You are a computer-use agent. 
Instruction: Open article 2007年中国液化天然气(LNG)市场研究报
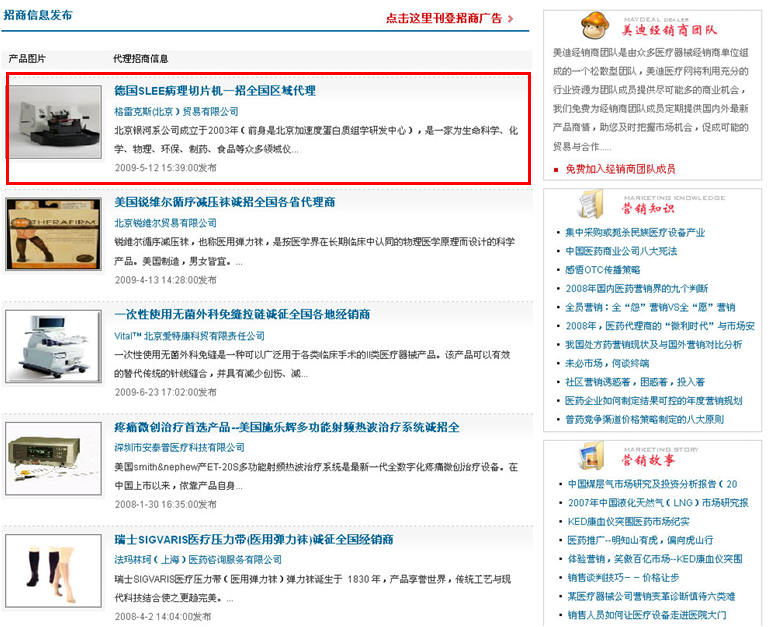click(658, 503)
